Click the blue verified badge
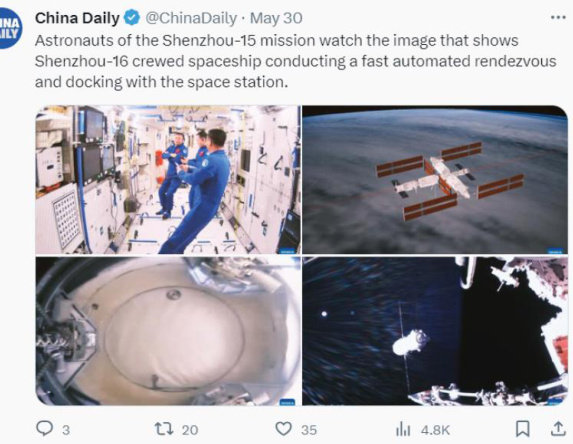This screenshot has height=444, width=573. tap(132, 18)
